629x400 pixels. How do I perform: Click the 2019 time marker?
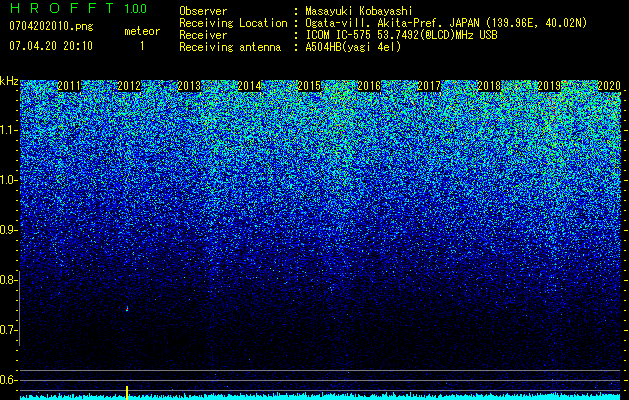(x=549, y=86)
